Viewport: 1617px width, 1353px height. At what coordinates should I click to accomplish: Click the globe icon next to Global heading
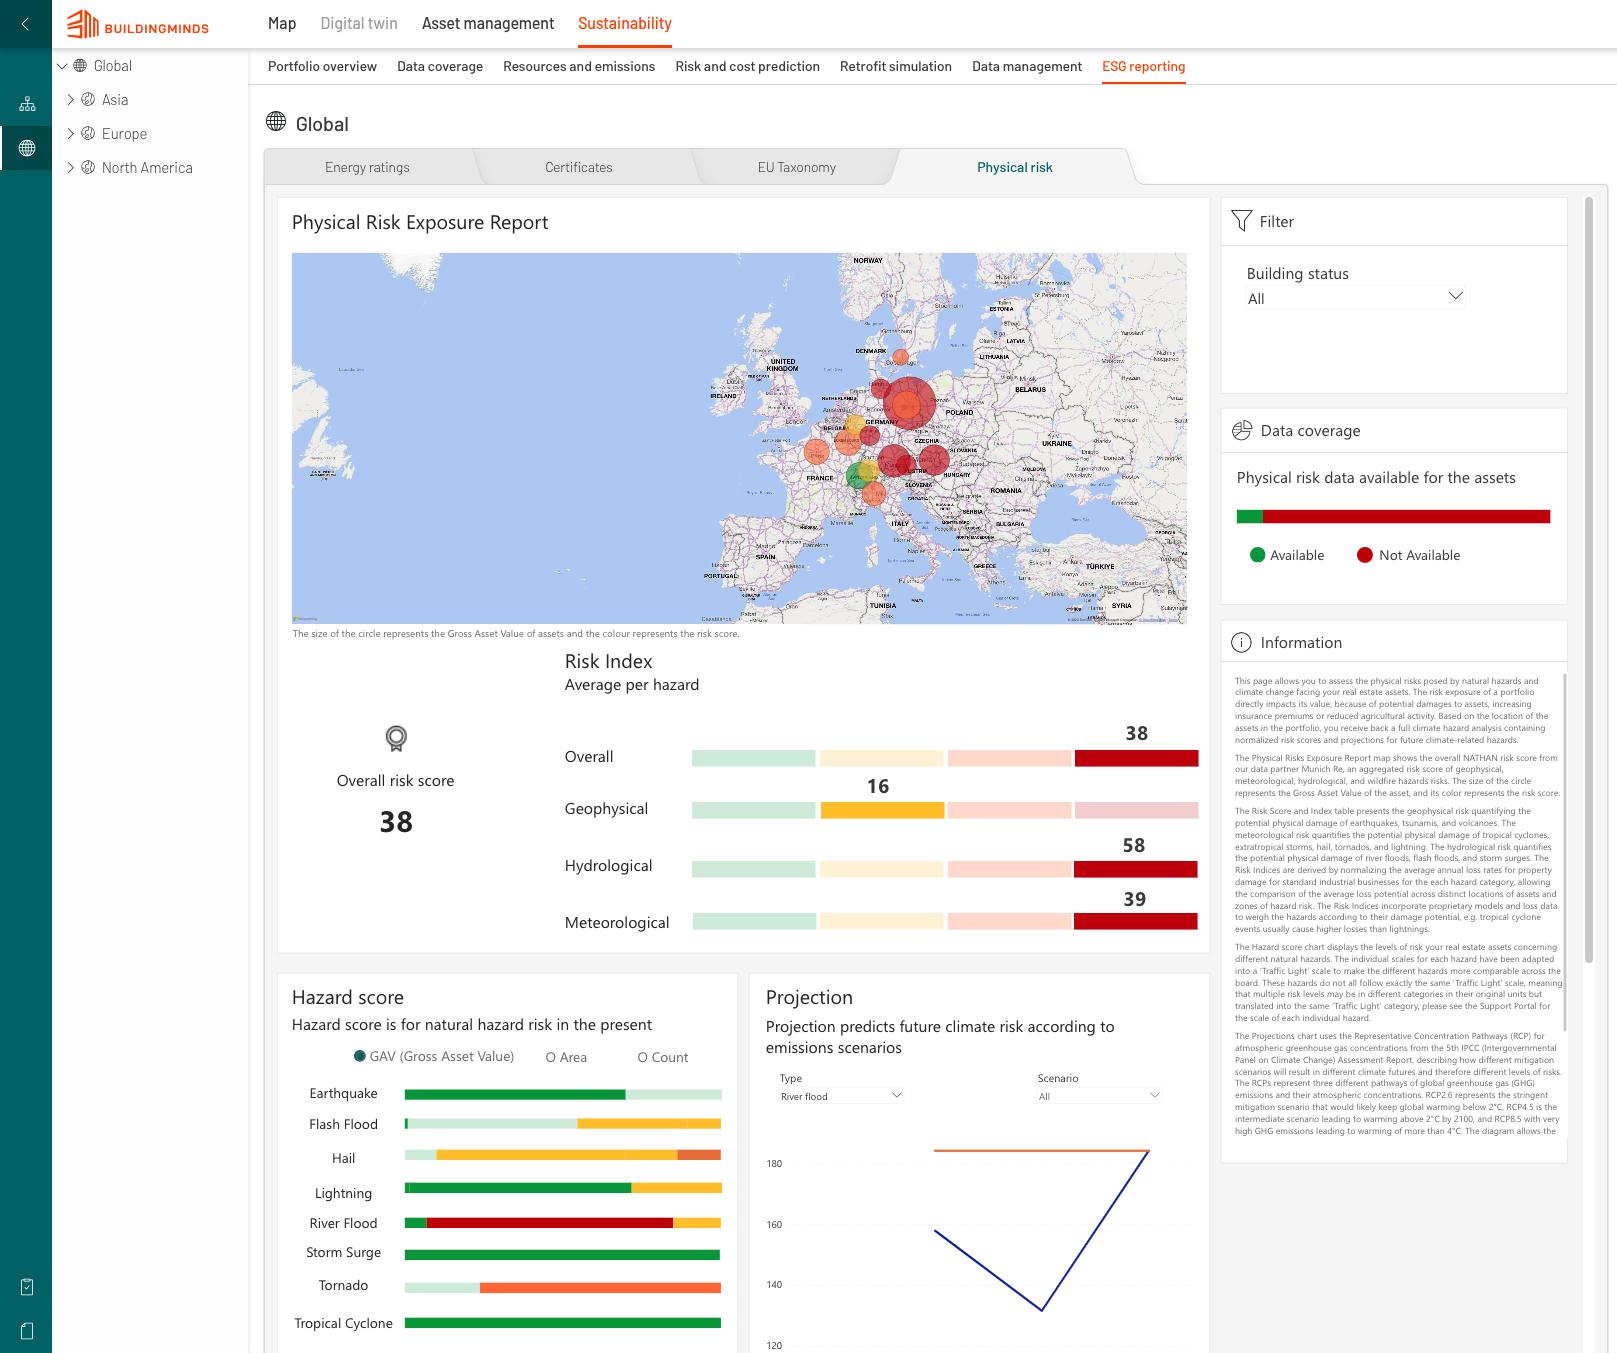point(276,122)
